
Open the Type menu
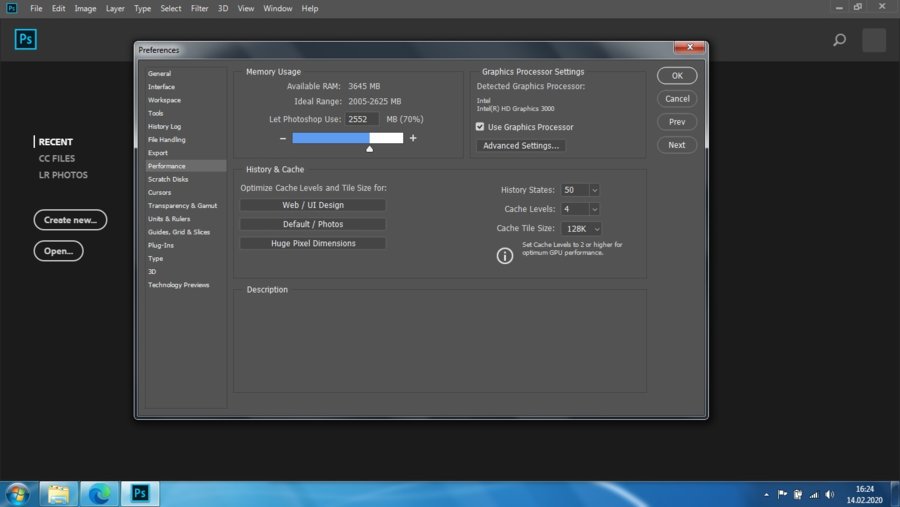point(142,9)
